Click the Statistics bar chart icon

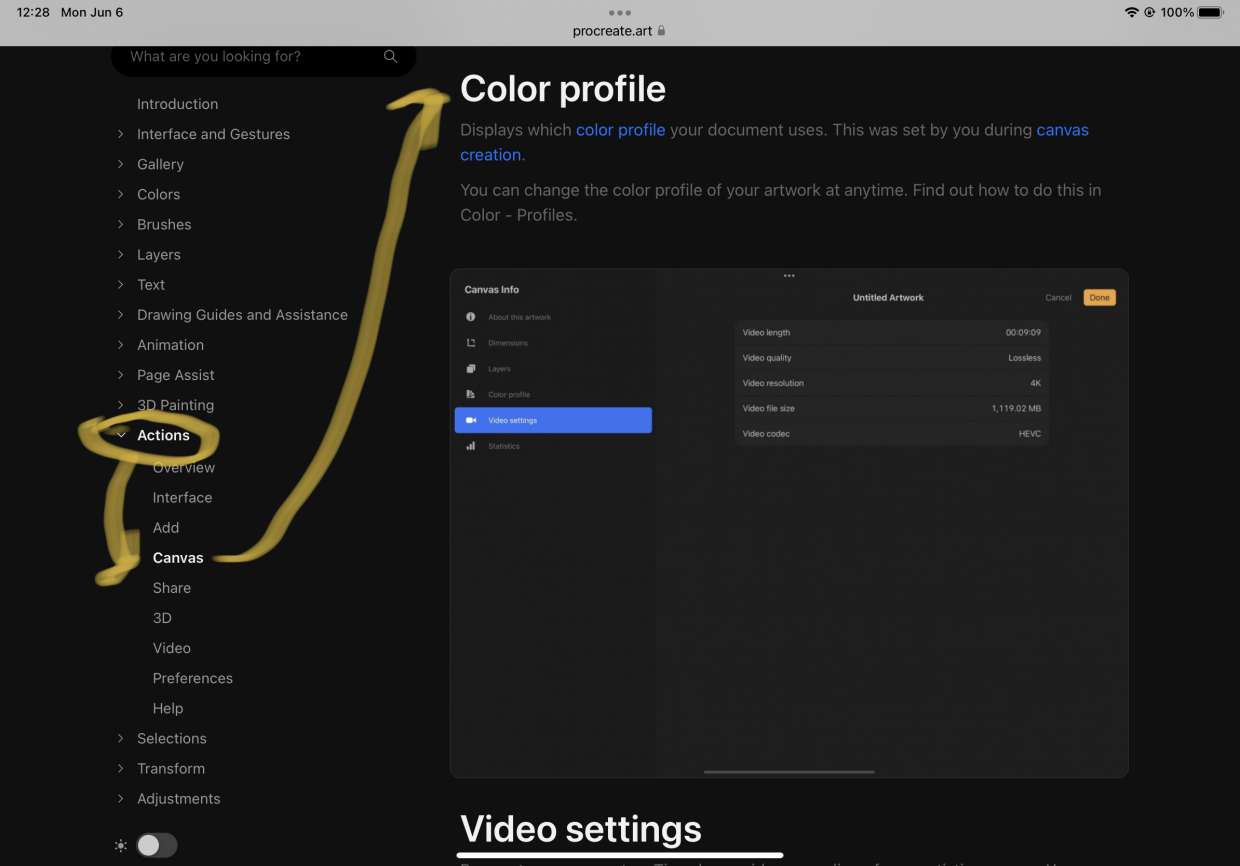click(x=470, y=446)
